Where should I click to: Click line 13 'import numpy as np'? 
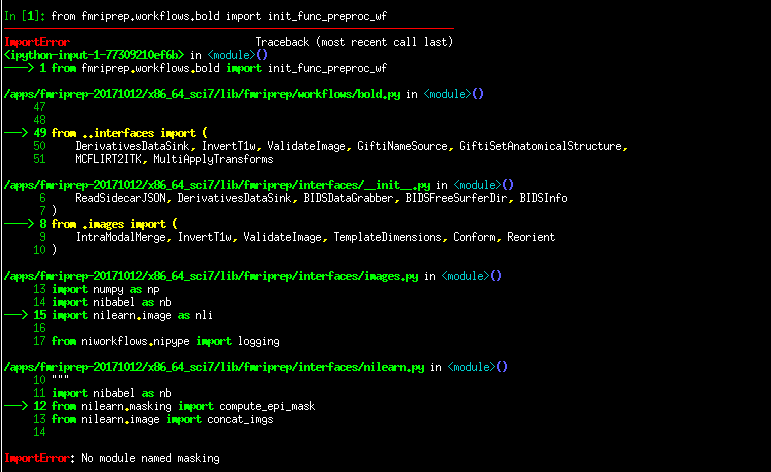coord(106,289)
